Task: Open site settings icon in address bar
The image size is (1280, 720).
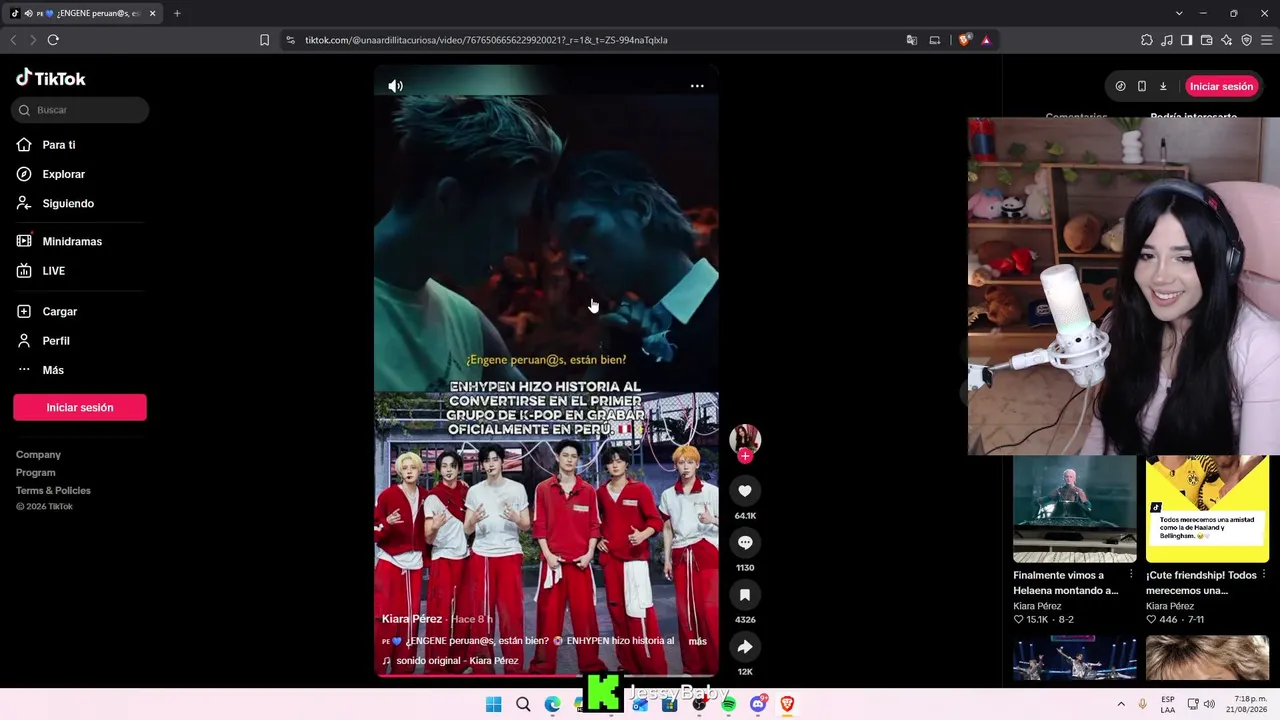Action: (x=290, y=40)
